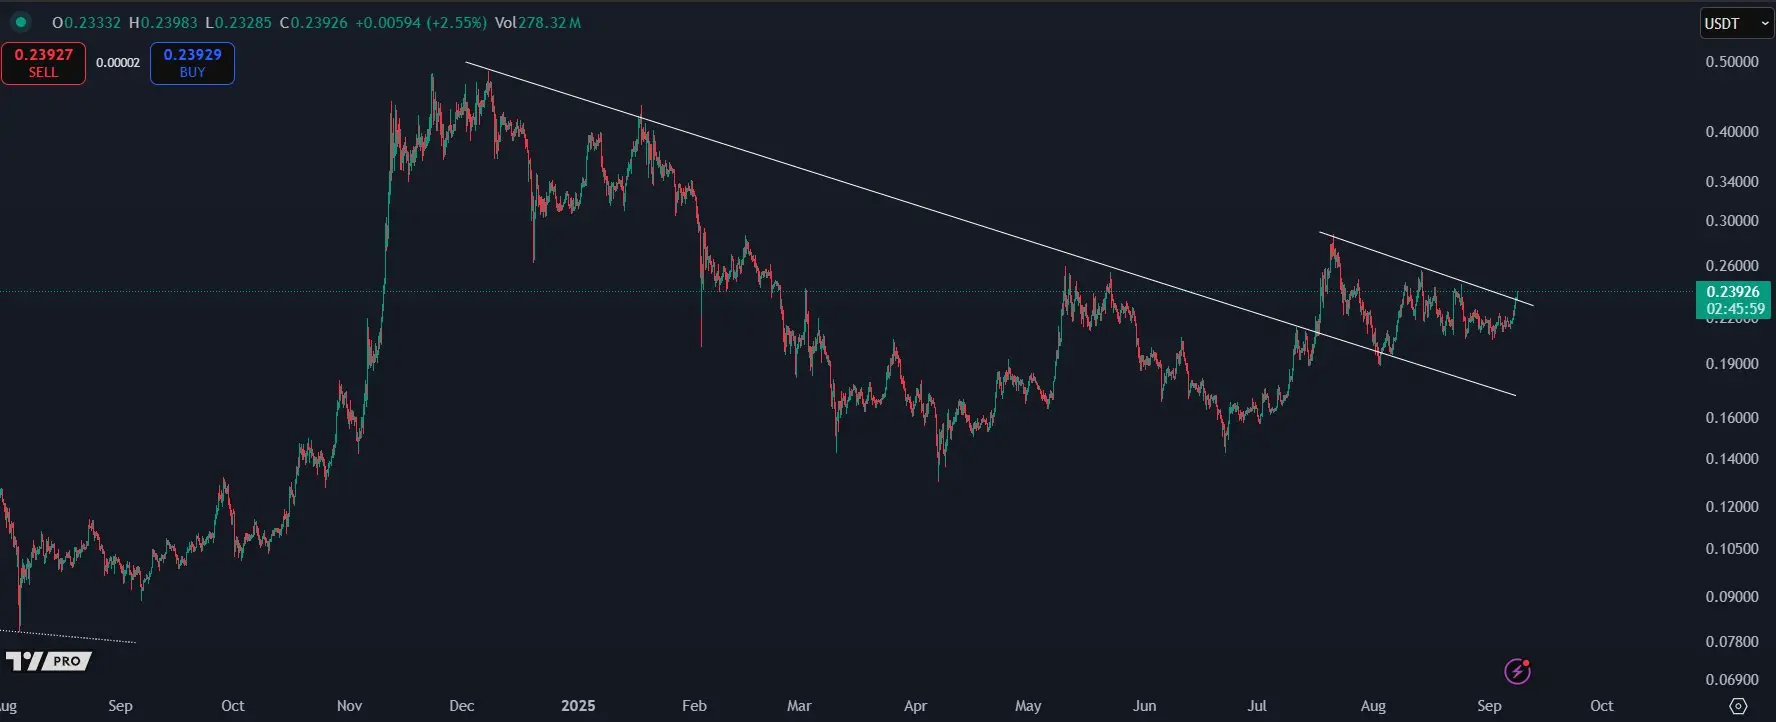Click the 0.34000 price axis label
Image resolution: width=1776 pixels, height=722 pixels.
pos(1732,182)
